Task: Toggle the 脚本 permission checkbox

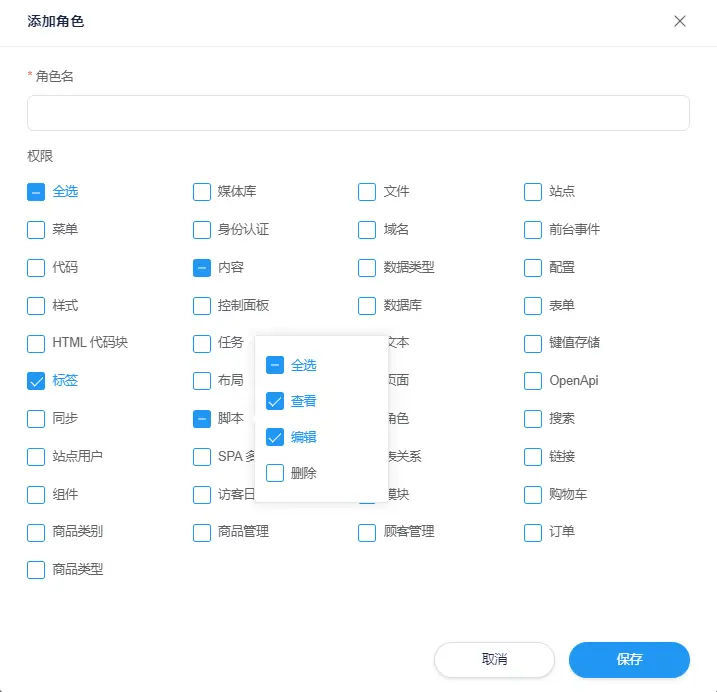Action: tap(202, 419)
